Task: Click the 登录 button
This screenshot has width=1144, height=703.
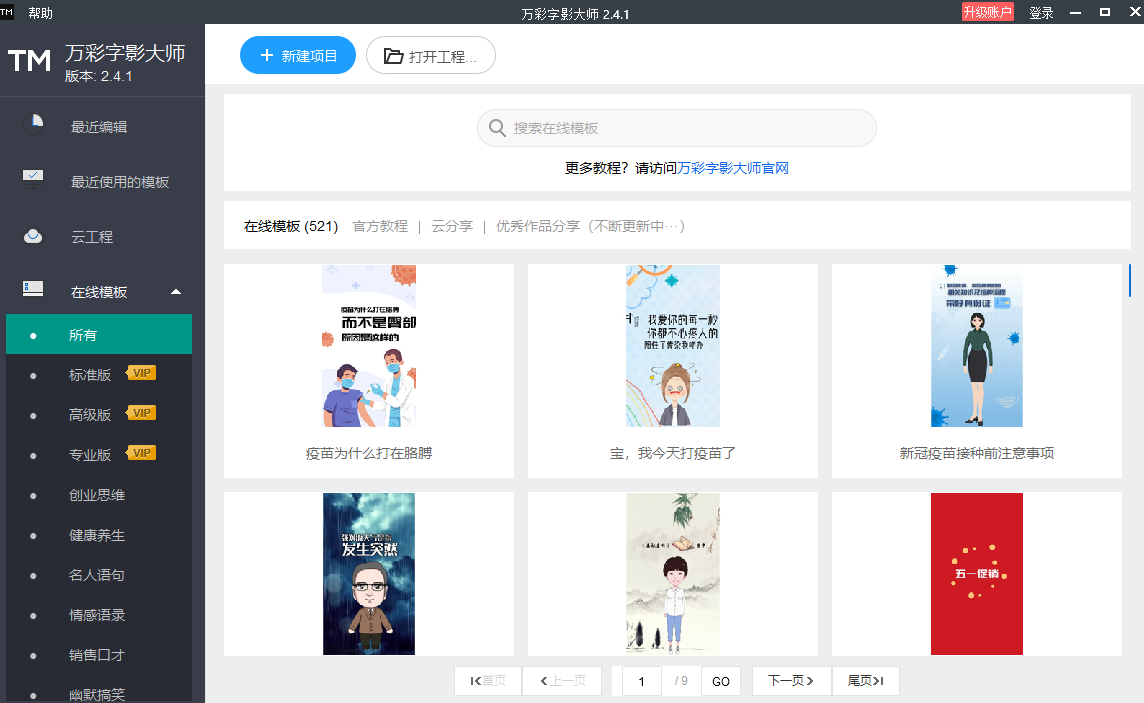Action: (x=1041, y=13)
